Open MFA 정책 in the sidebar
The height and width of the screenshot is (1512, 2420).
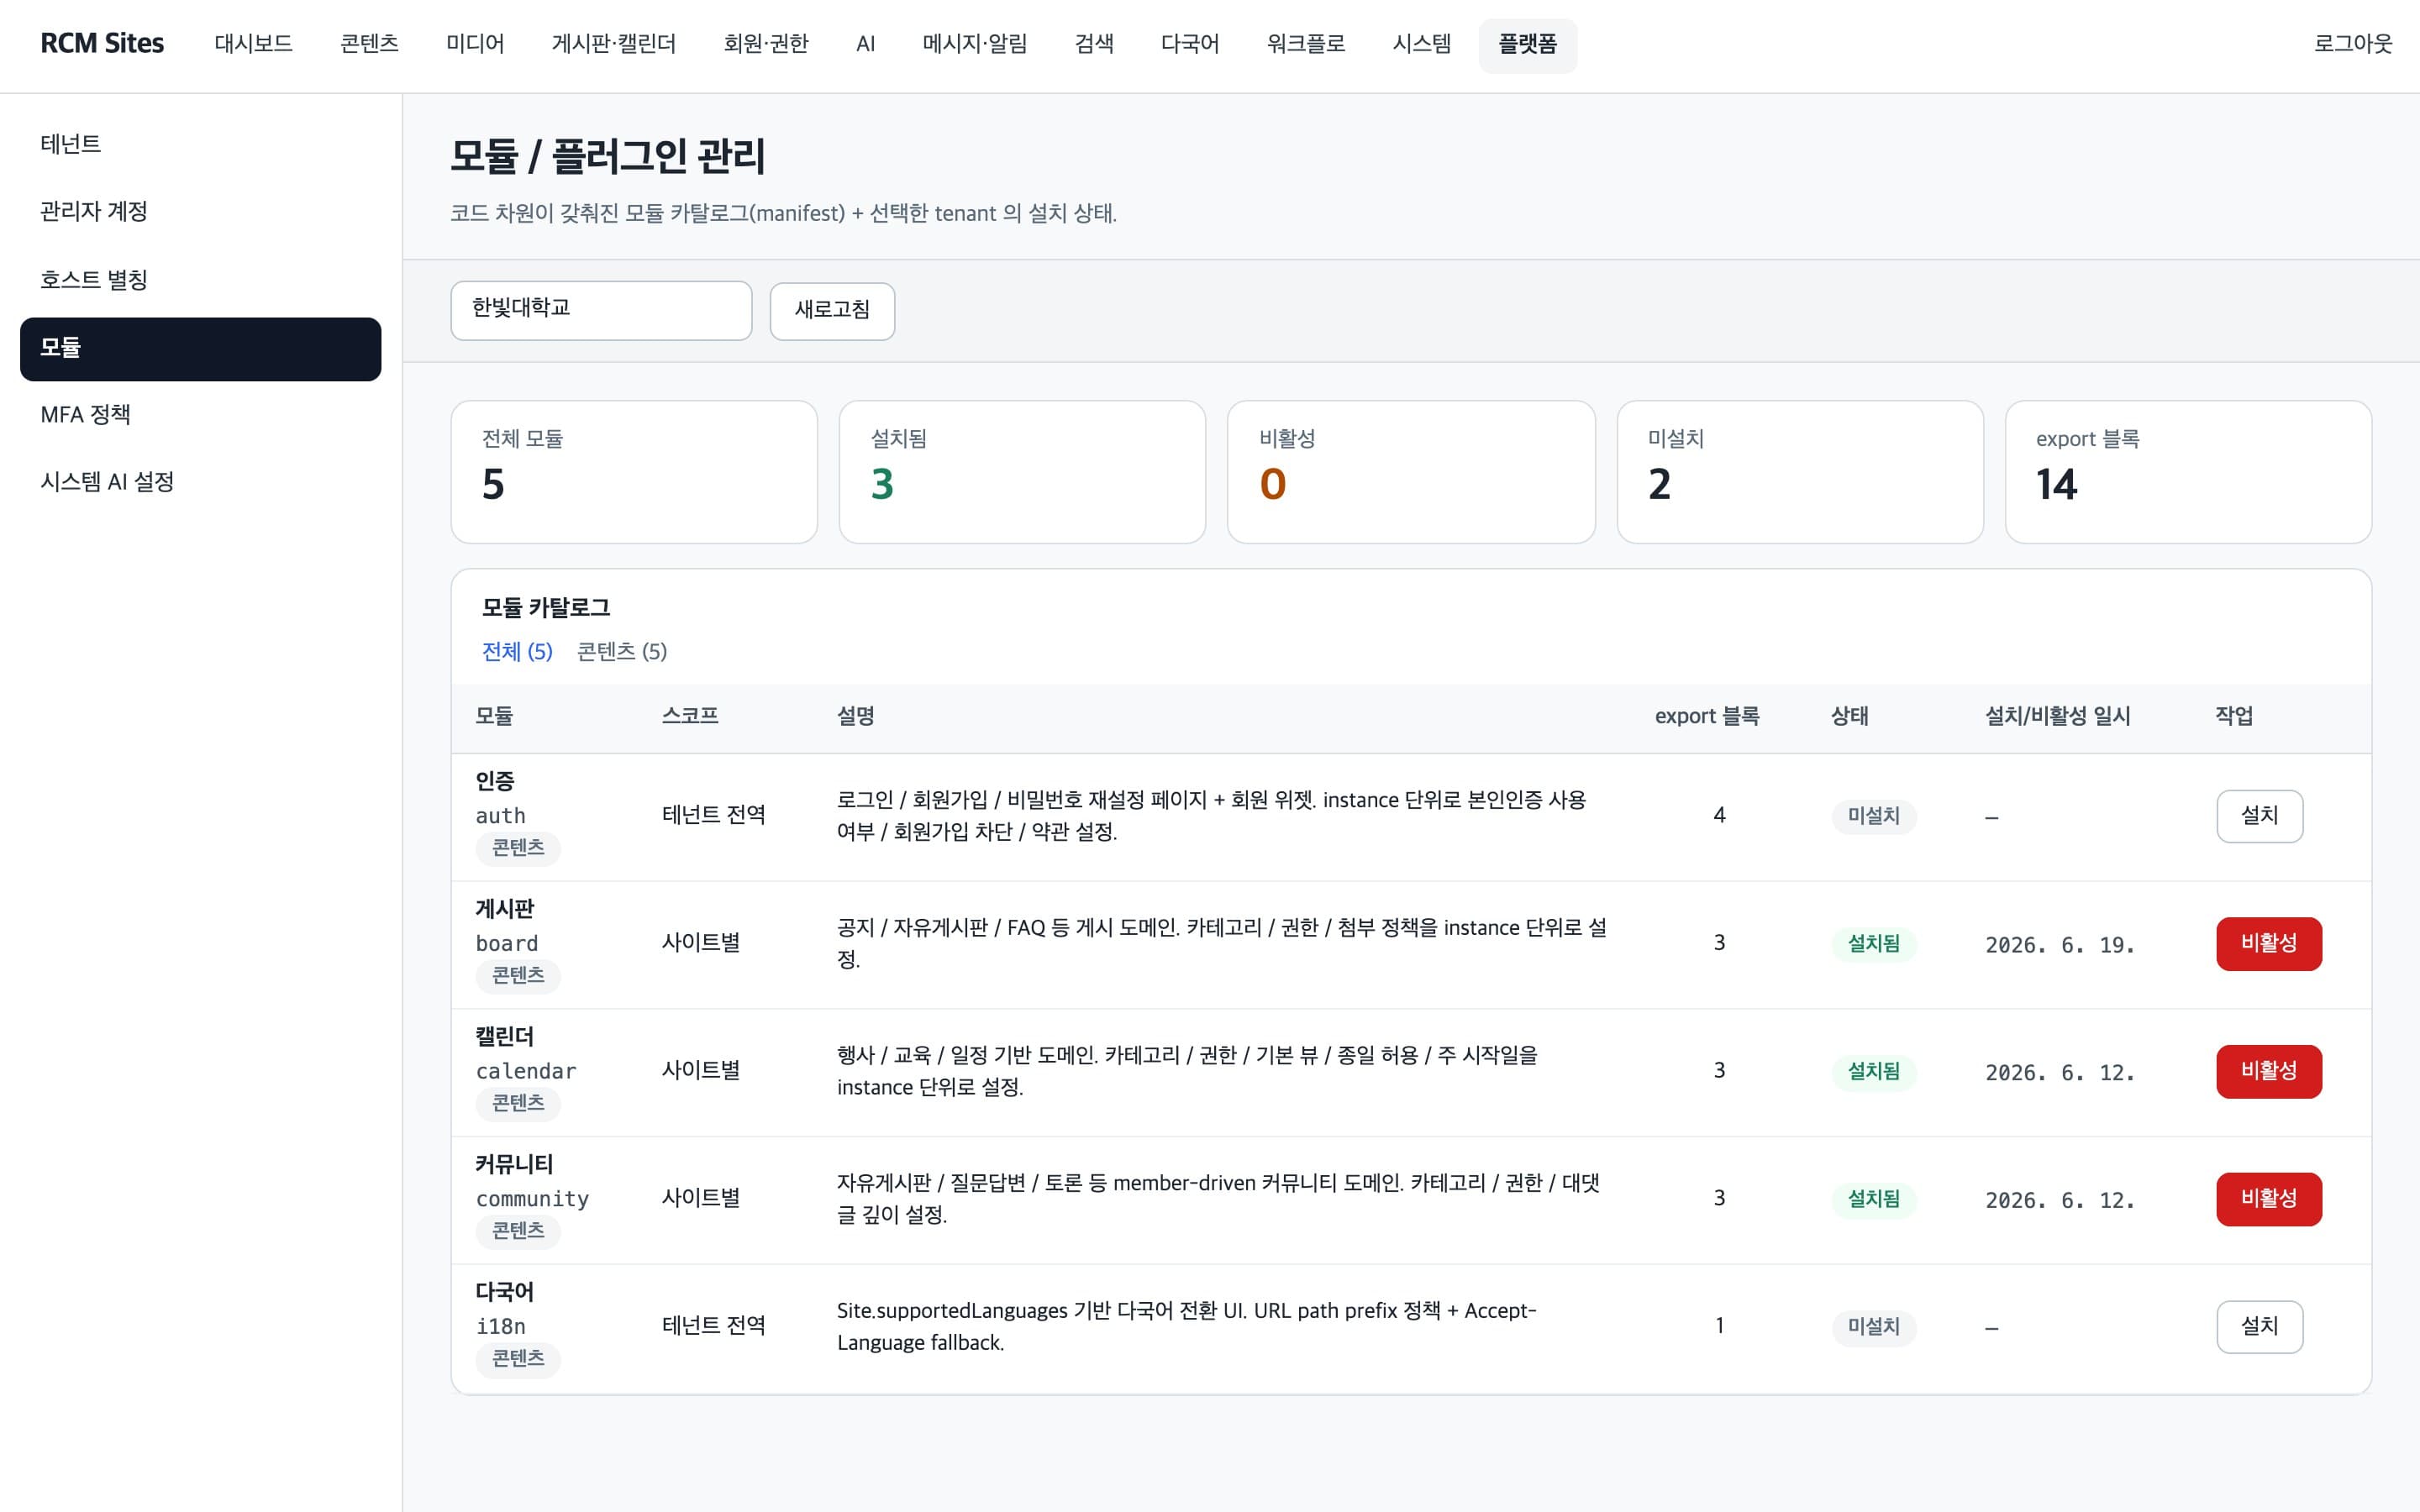click(200, 415)
